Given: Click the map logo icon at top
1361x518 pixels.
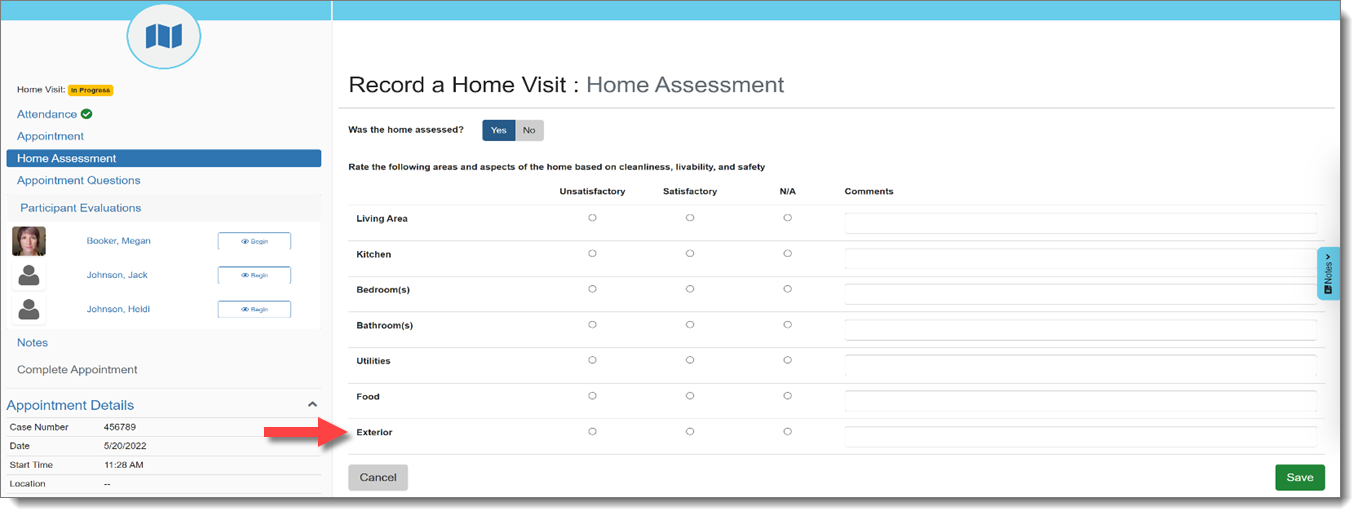Looking at the screenshot, I should pos(163,37).
